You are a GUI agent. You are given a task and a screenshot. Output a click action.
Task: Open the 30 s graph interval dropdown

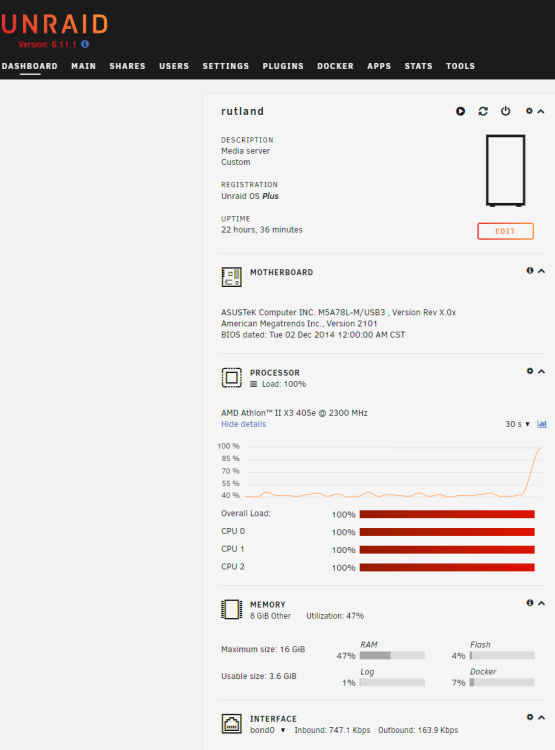(x=517, y=424)
